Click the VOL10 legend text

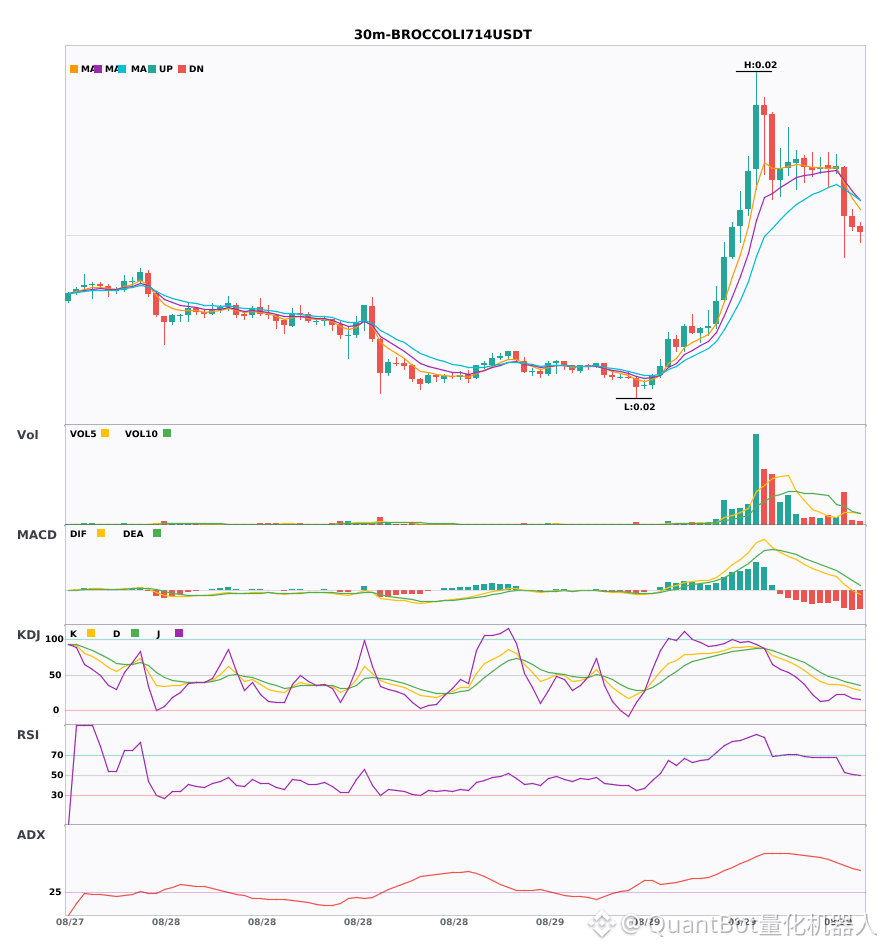141,434
